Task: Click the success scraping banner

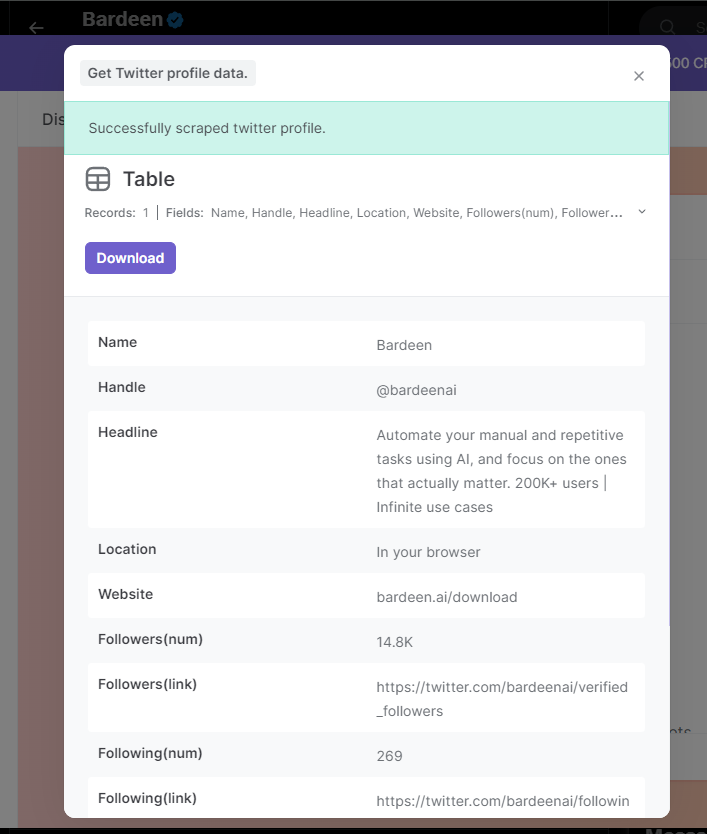Action: 366,129
